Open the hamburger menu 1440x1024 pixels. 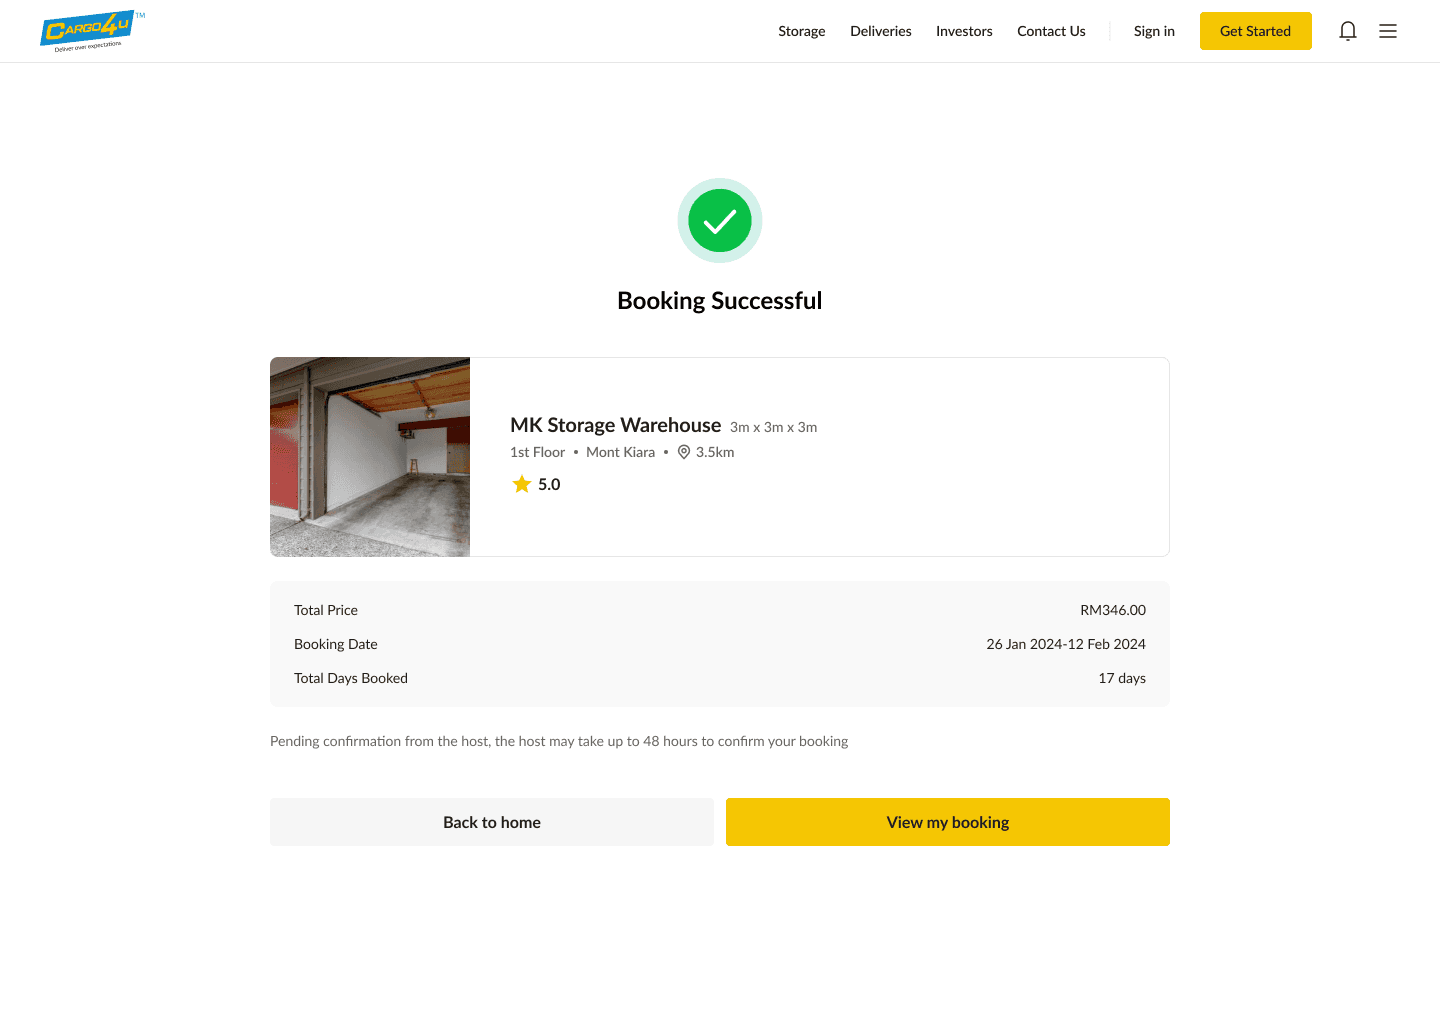1388,31
